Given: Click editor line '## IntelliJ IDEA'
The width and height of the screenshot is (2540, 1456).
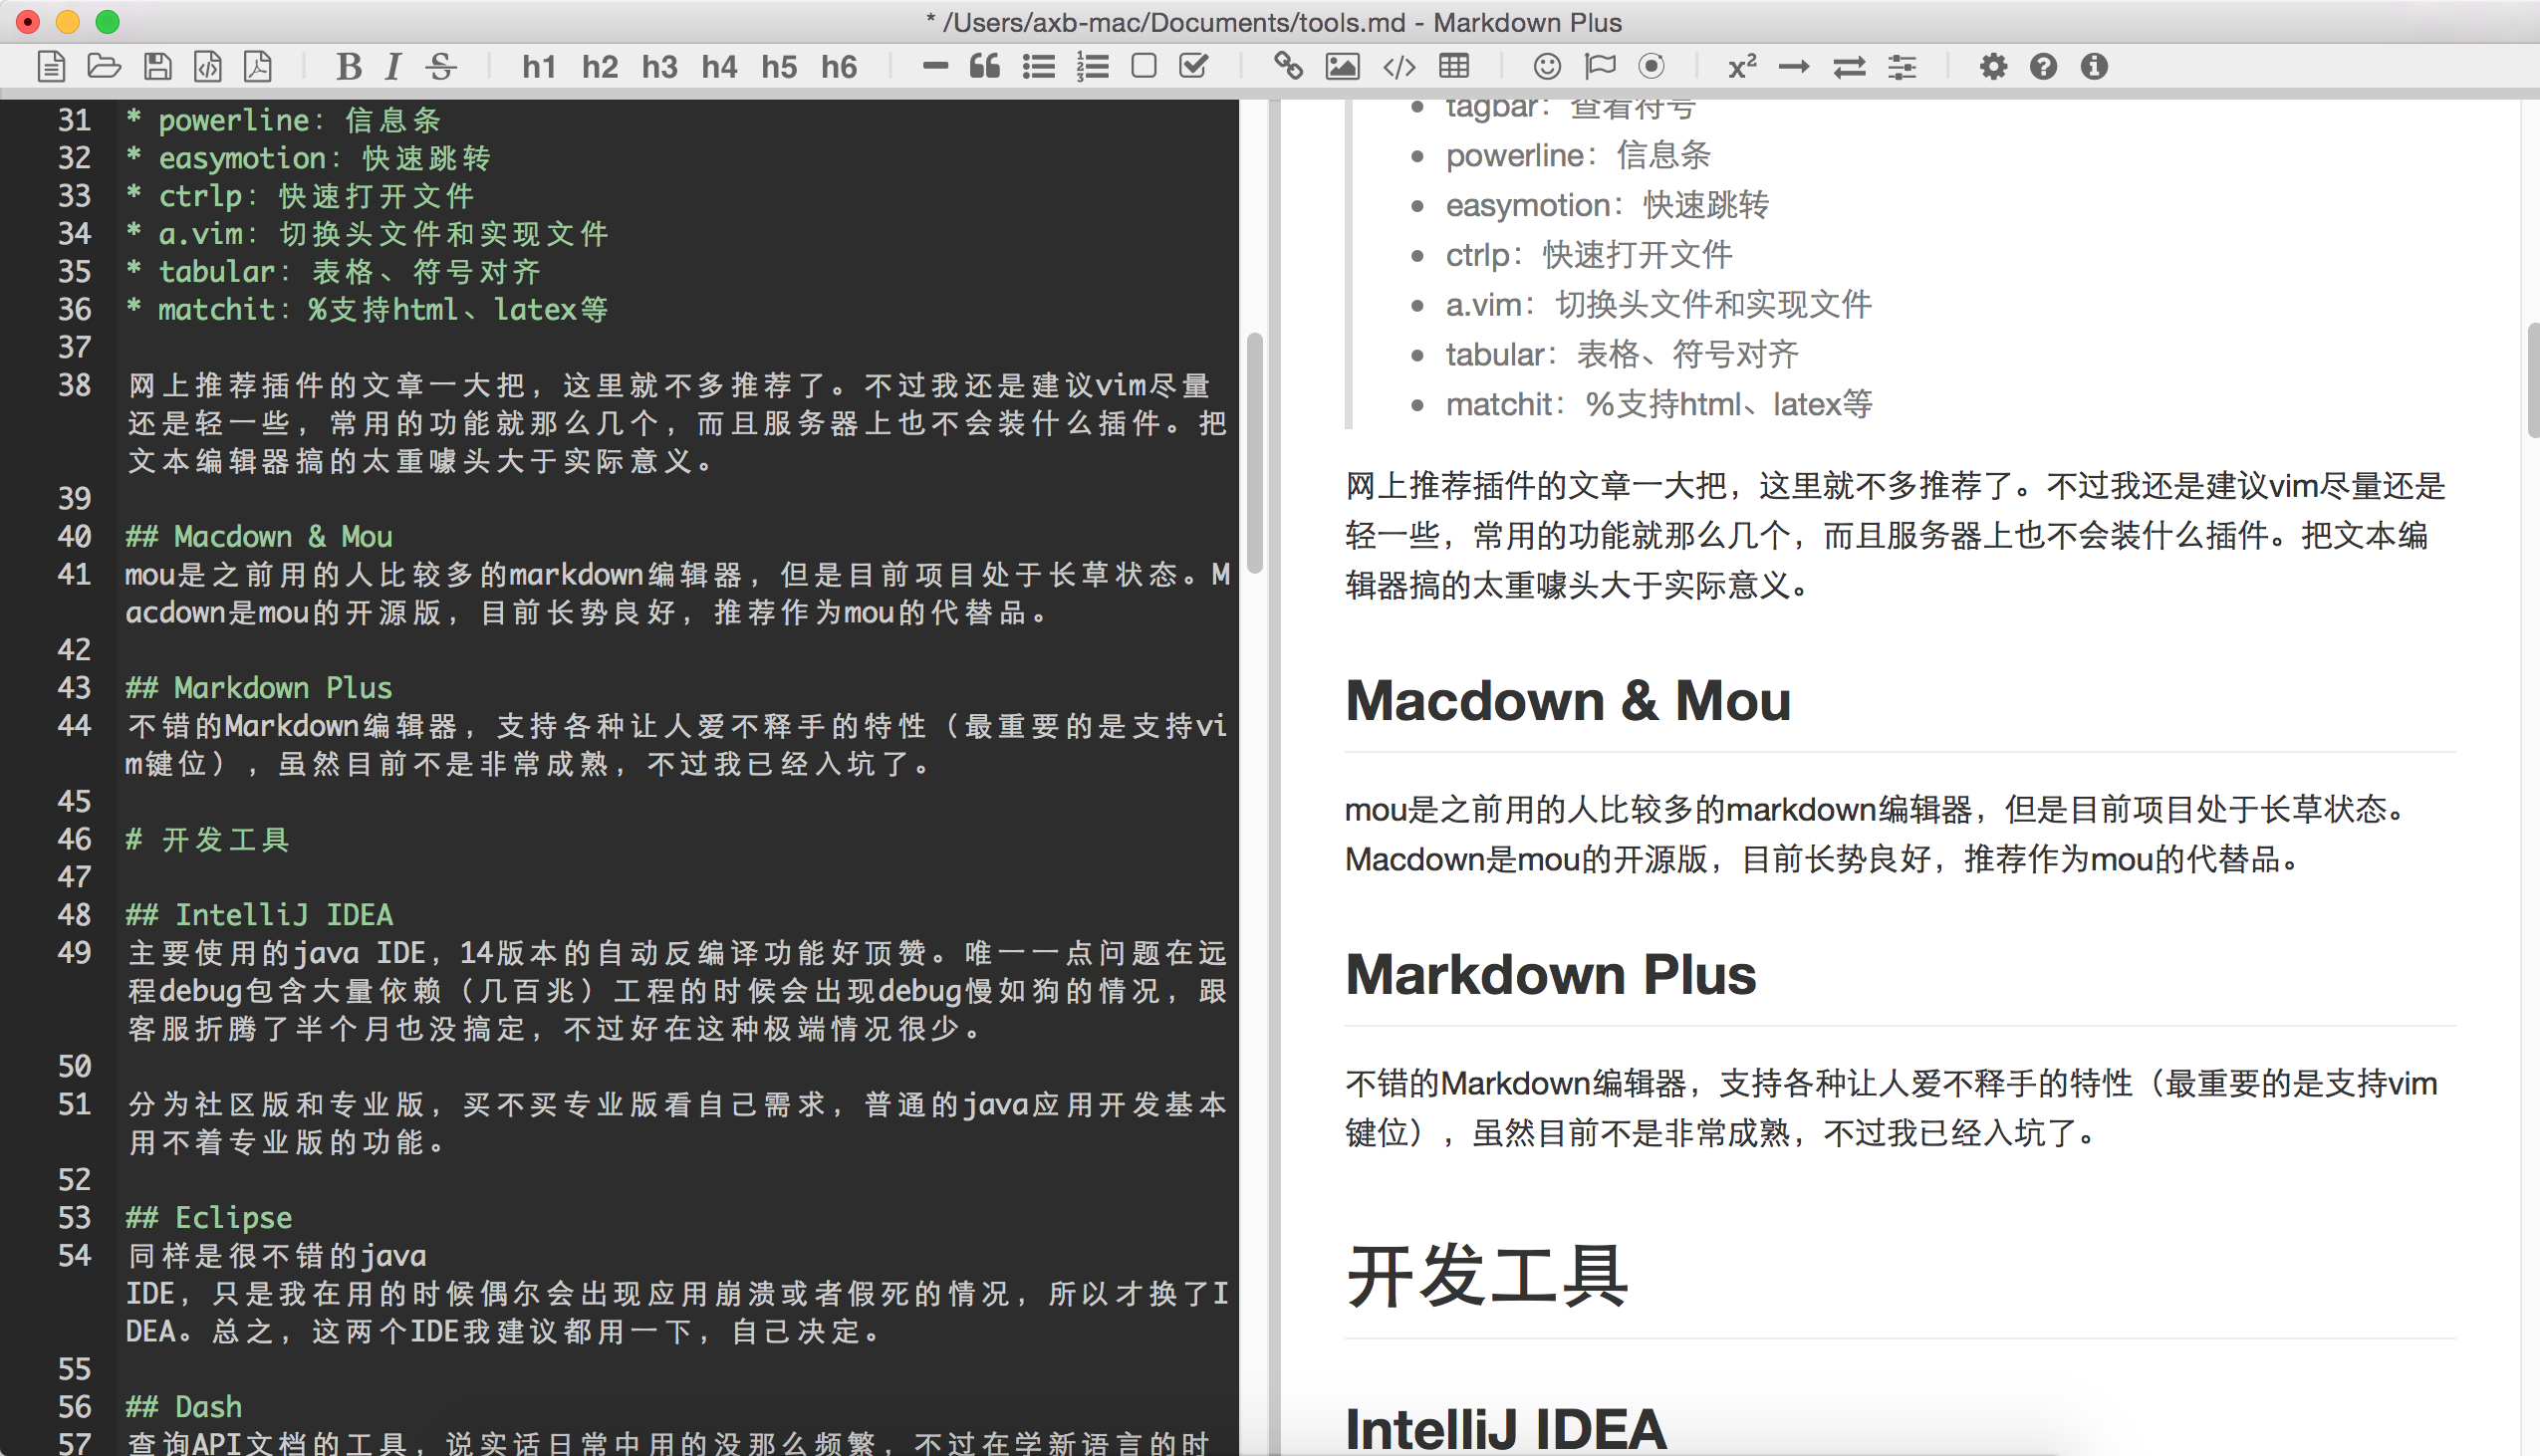Looking at the screenshot, I should [259, 915].
